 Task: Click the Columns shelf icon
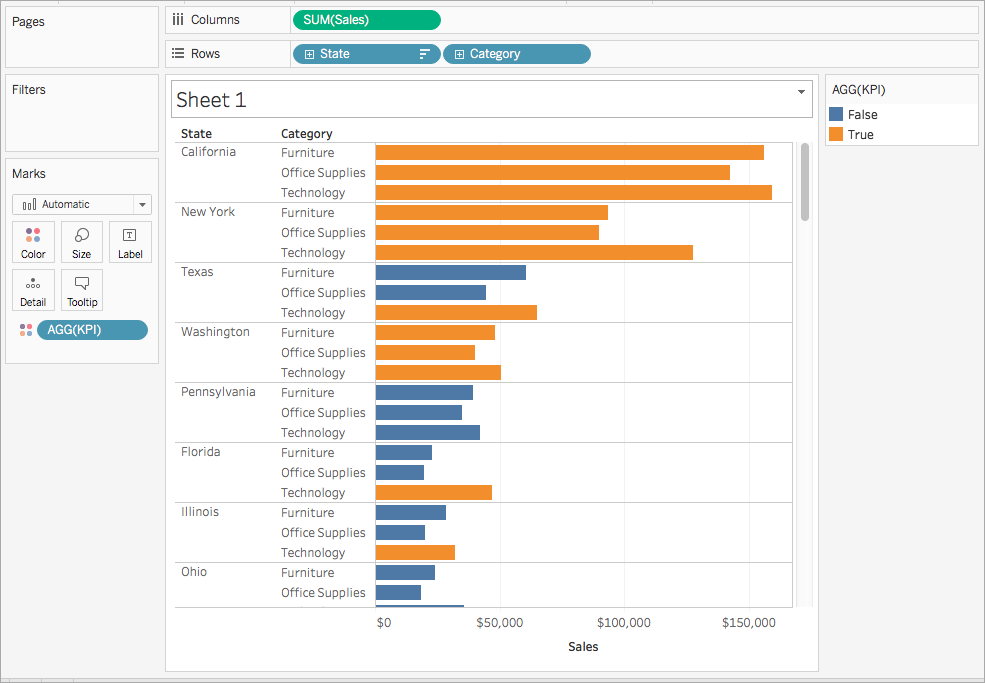[178, 19]
